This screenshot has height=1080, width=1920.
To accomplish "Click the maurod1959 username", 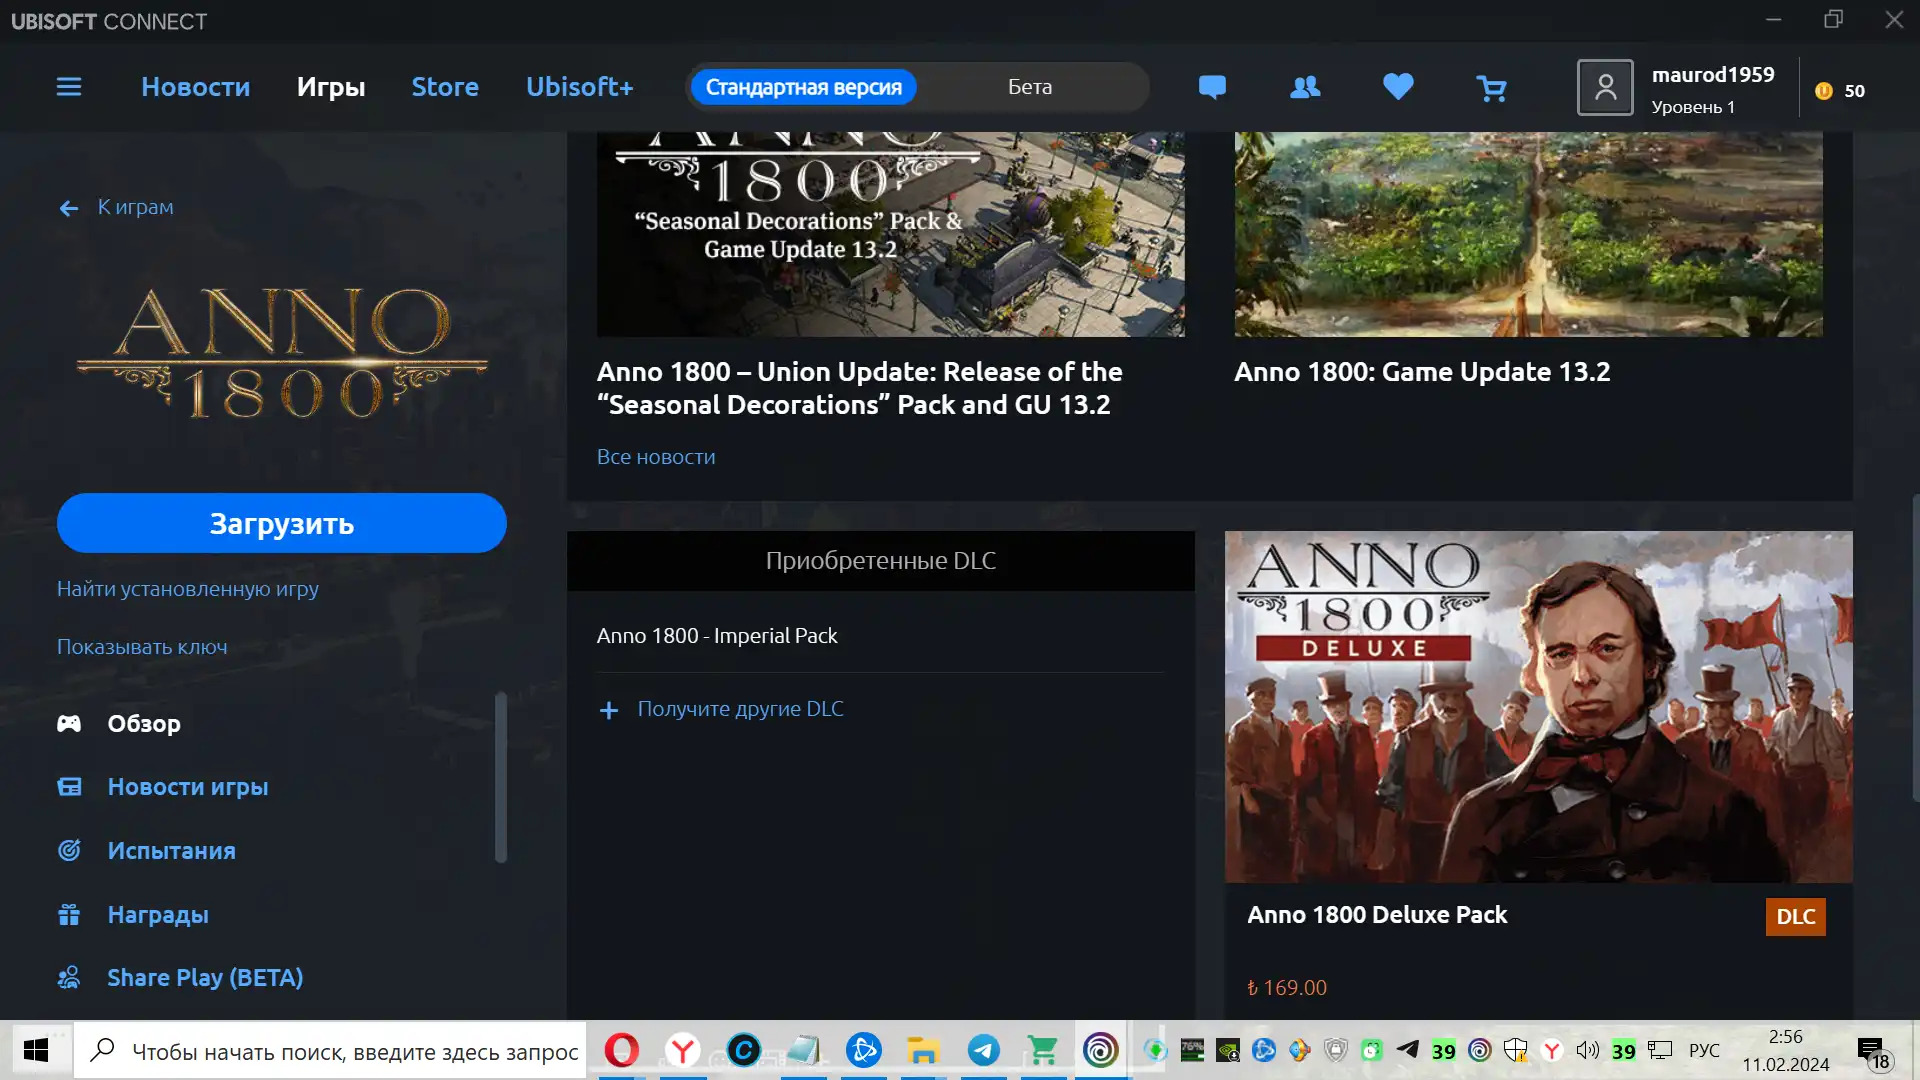I will click(x=1713, y=75).
